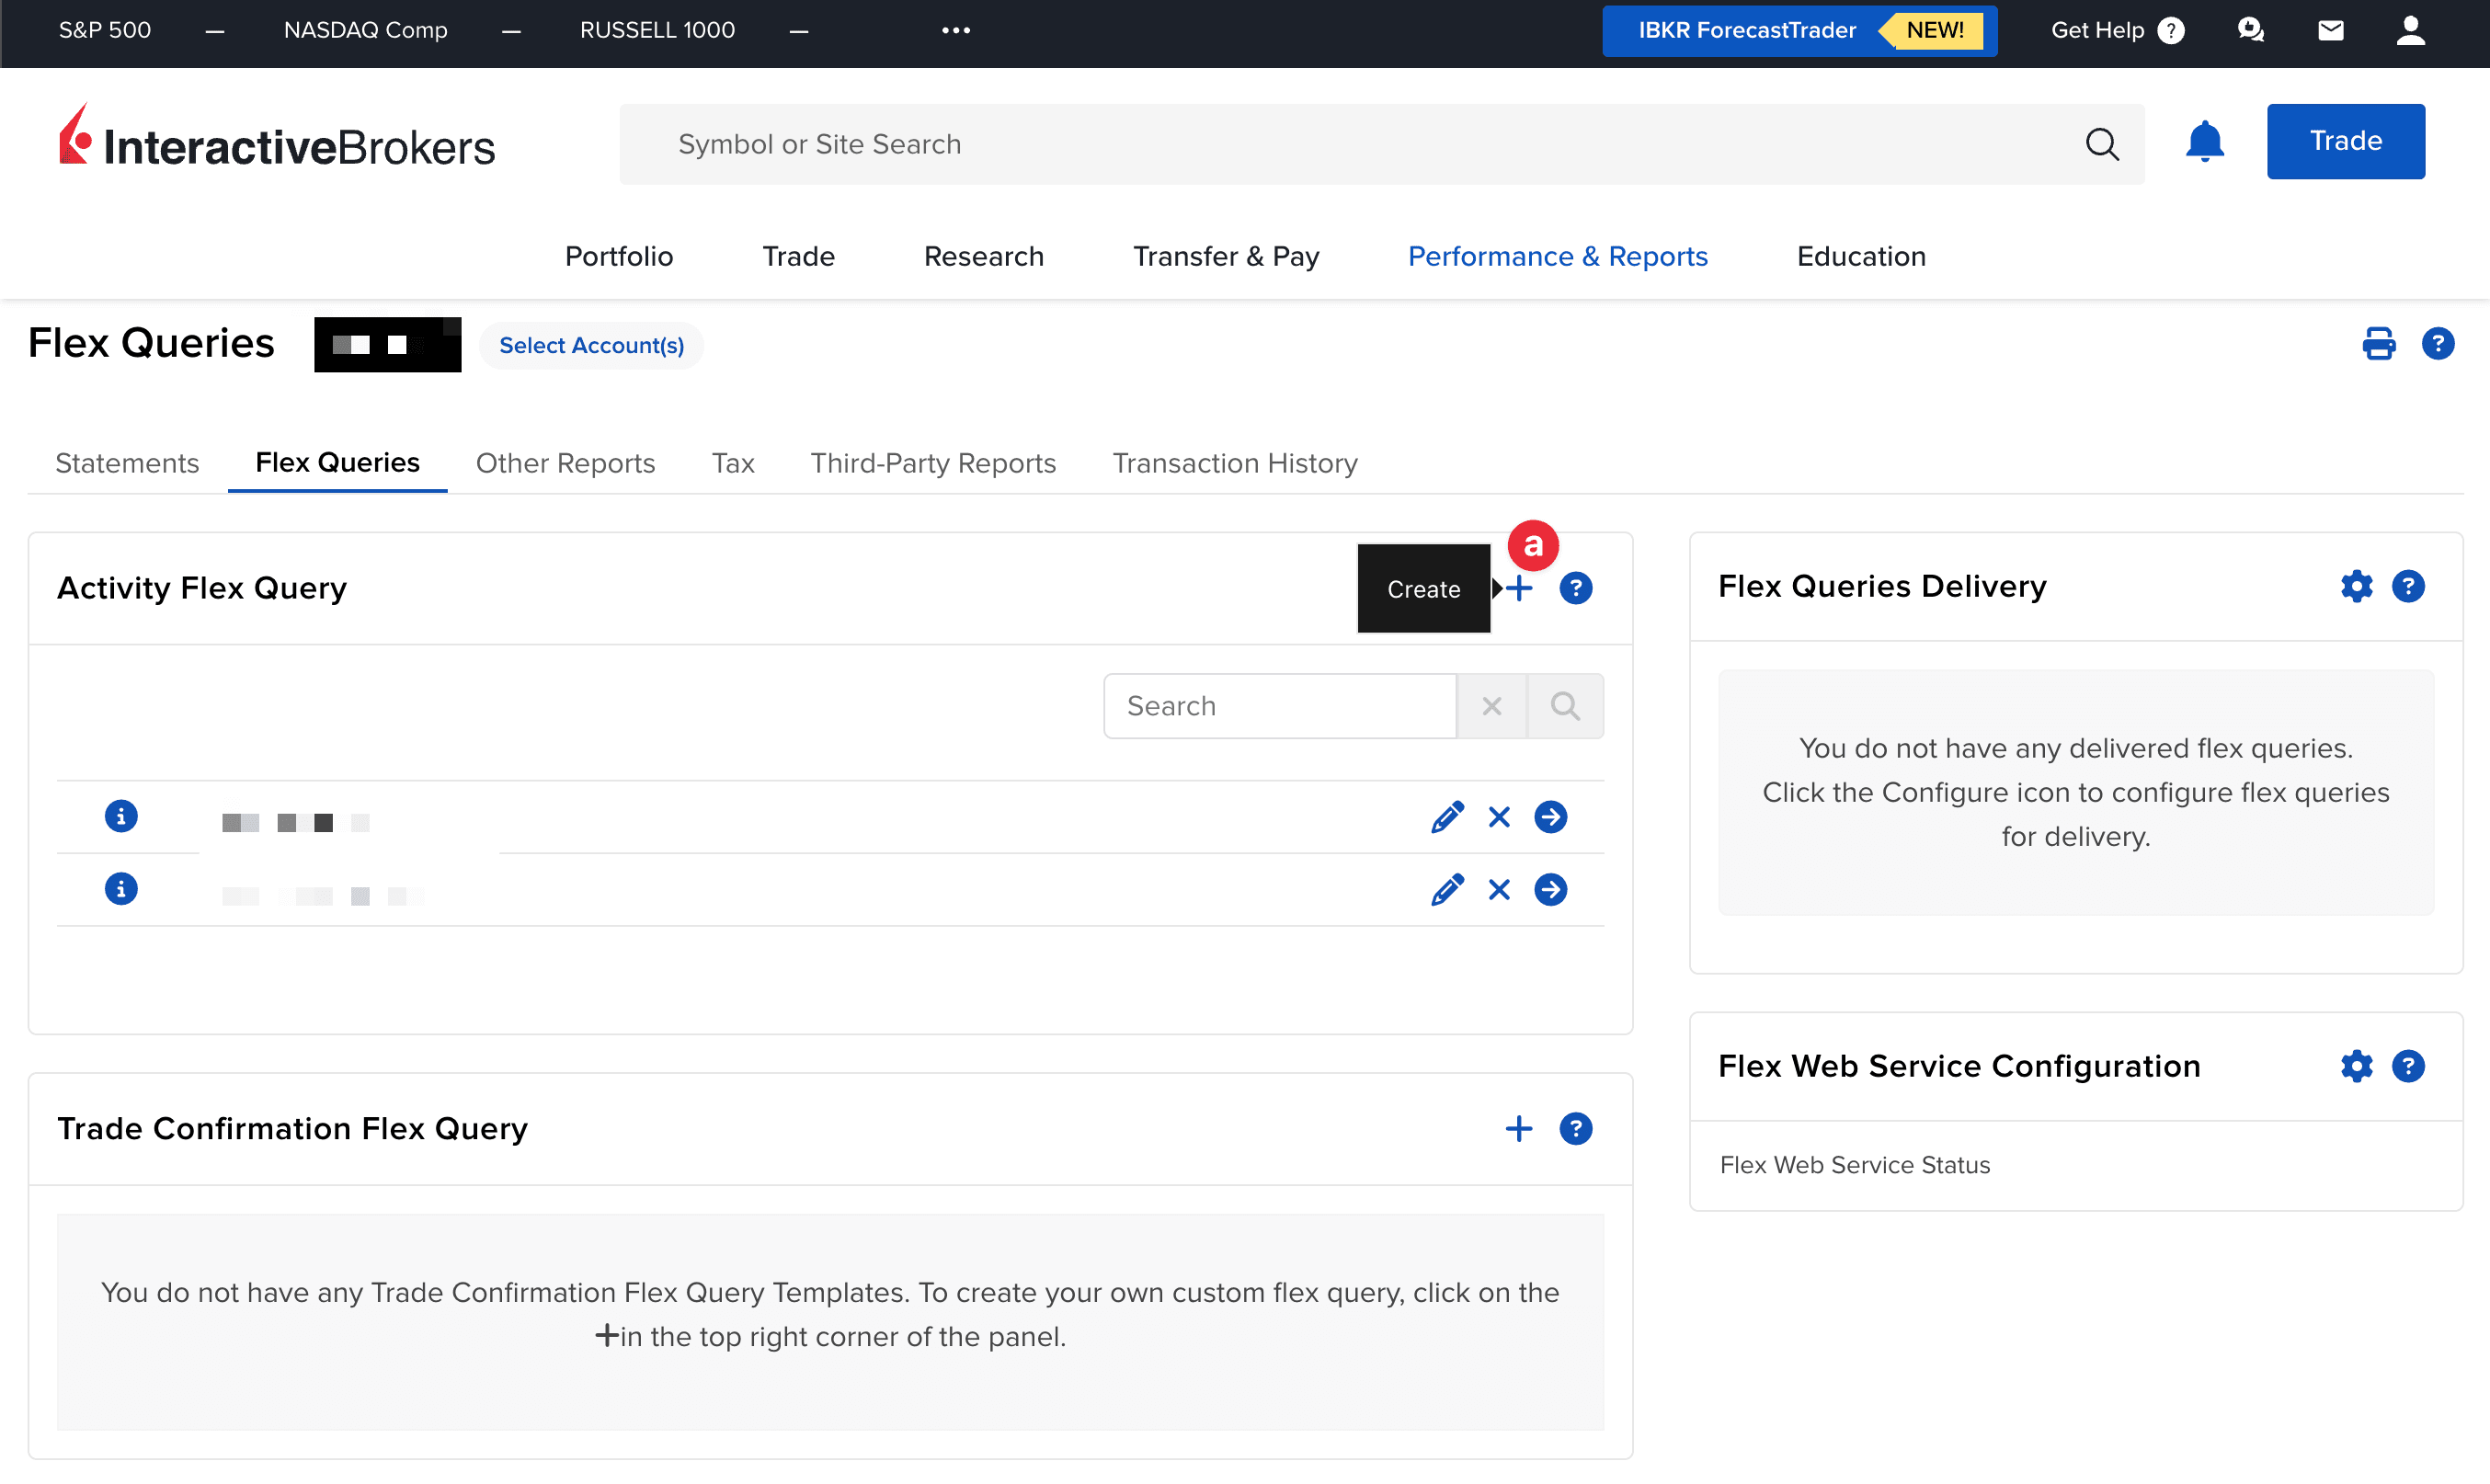Expand additional market indices via ellipsis
The height and width of the screenshot is (1484, 2490).
[956, 30]
